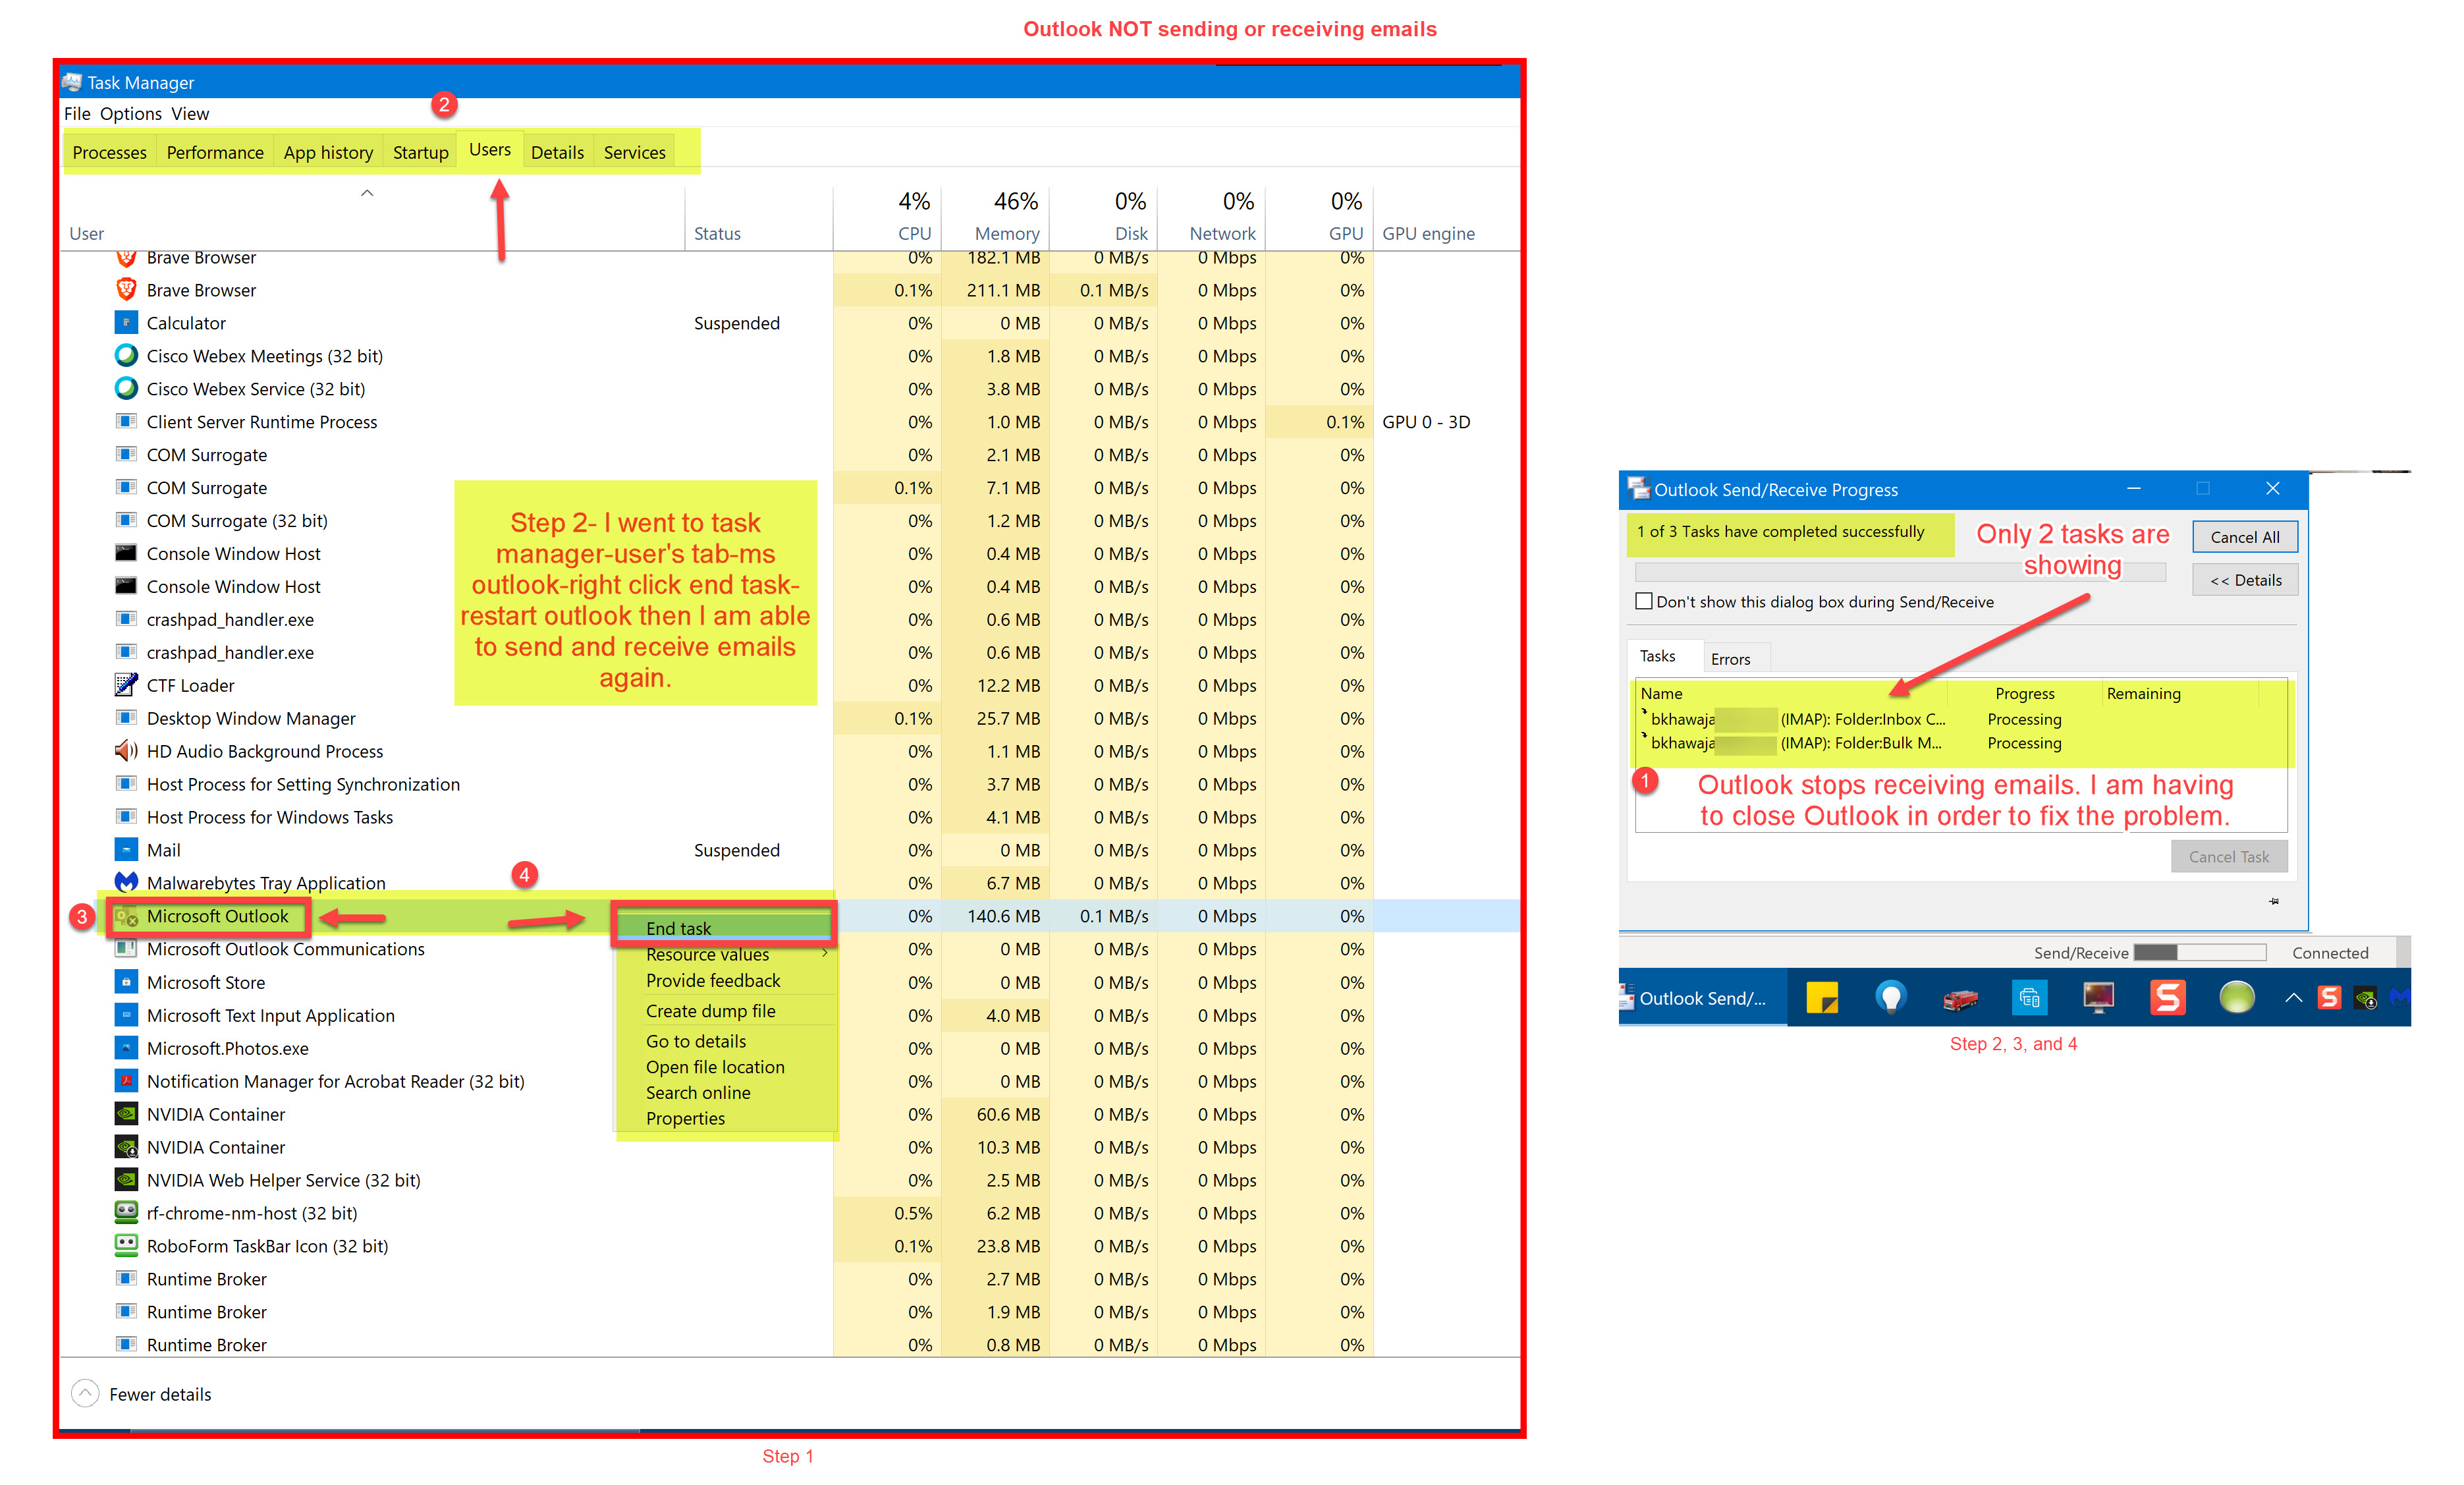
Task: Click the Cancel Task button
Action: [x=2229, y=857]
